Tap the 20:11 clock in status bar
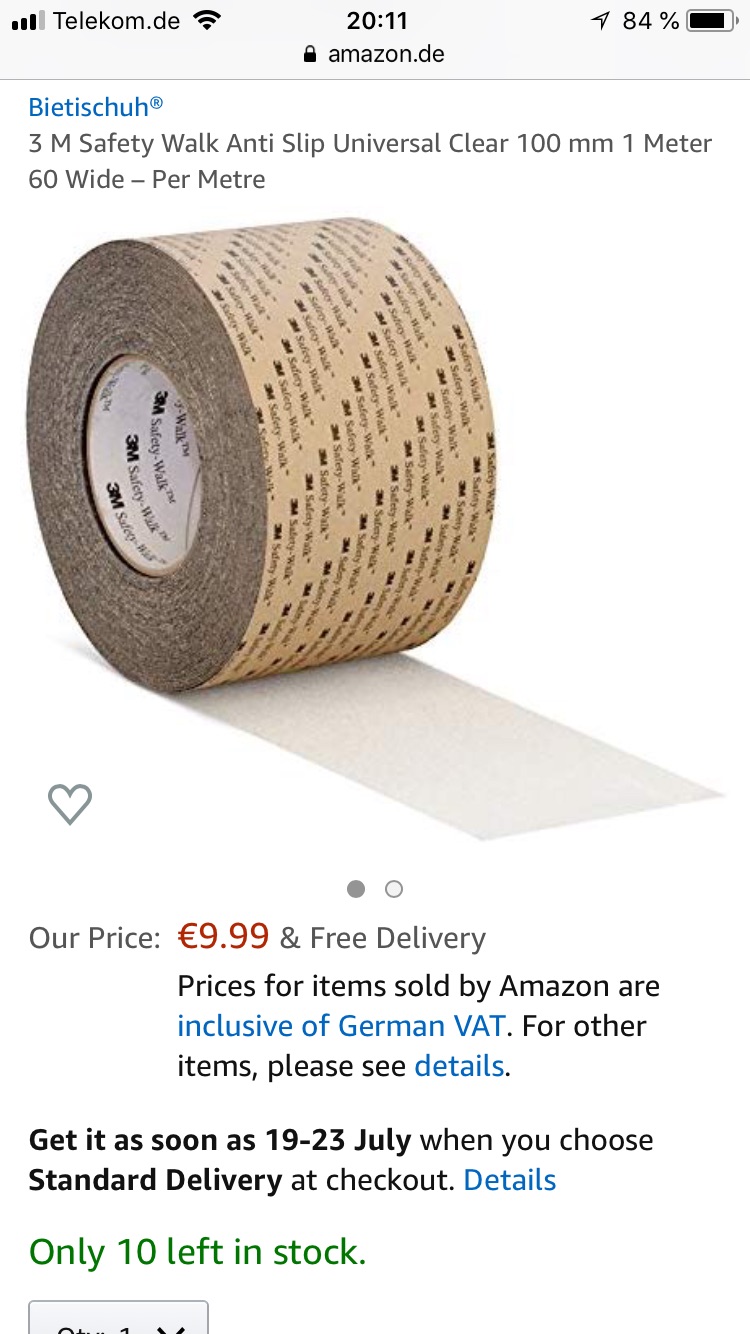Viewport: 750px width, 1334px height. click(375, 20)
